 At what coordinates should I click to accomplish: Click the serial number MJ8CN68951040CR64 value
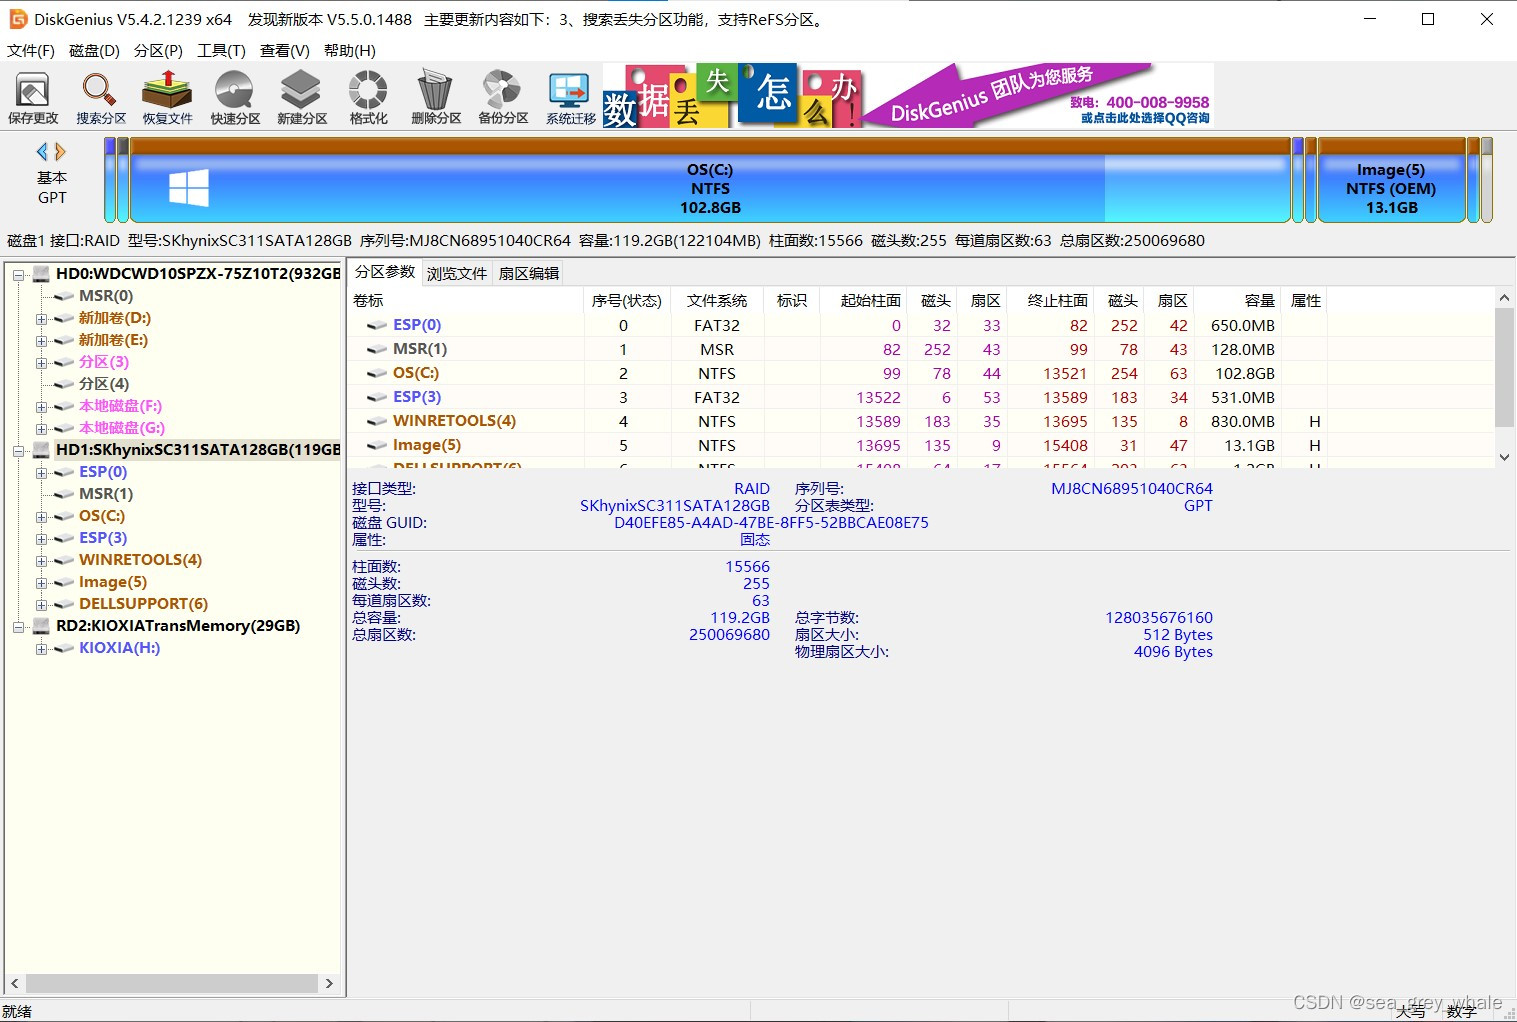tap(1131, 489)
